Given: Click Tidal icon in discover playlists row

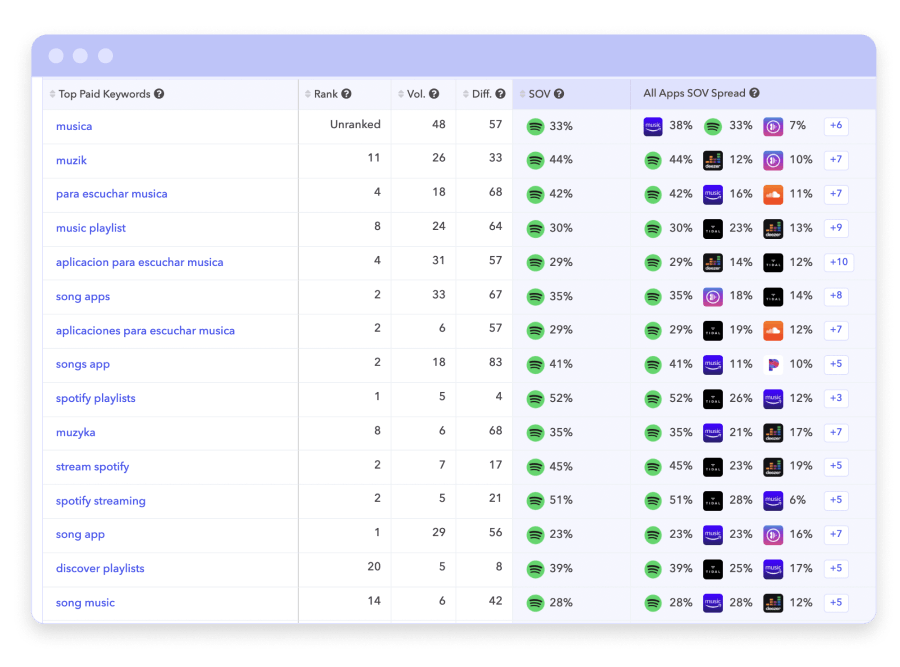Looking at the screenshot, I should (713, 568).
